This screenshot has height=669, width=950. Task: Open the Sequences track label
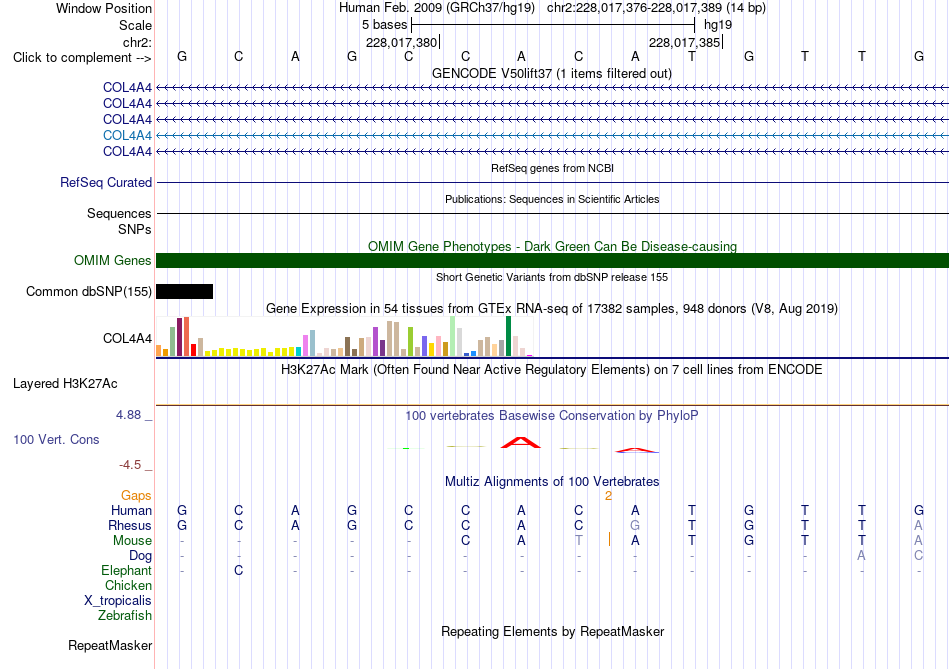pos(119,213)
